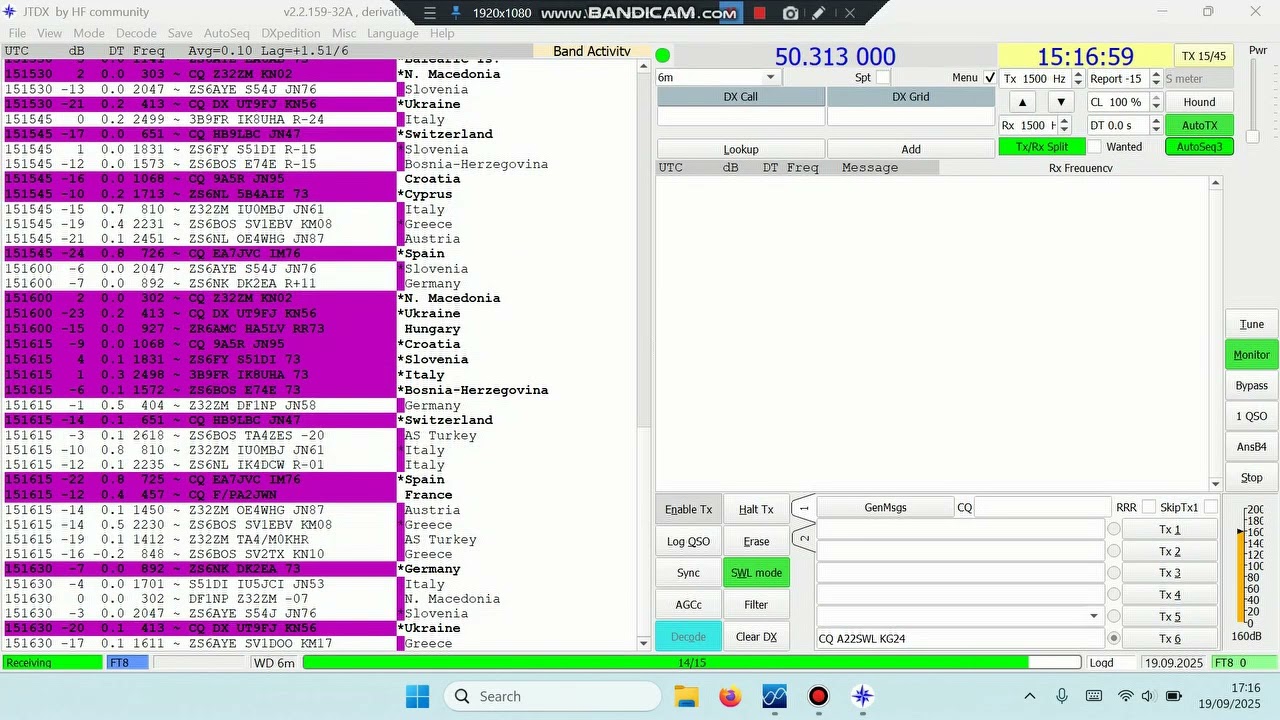Open the DXpedition menu

(x=291, y=33)
